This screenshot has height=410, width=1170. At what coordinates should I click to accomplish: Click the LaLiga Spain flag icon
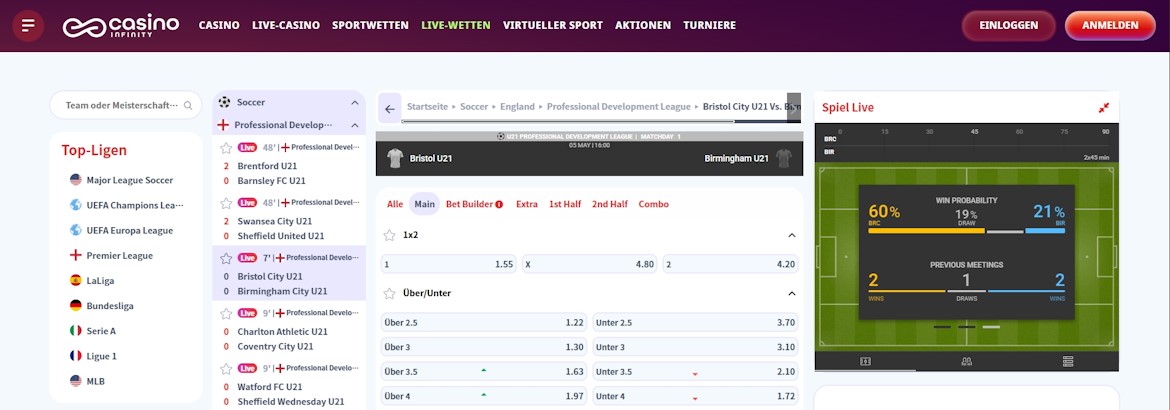75,280
